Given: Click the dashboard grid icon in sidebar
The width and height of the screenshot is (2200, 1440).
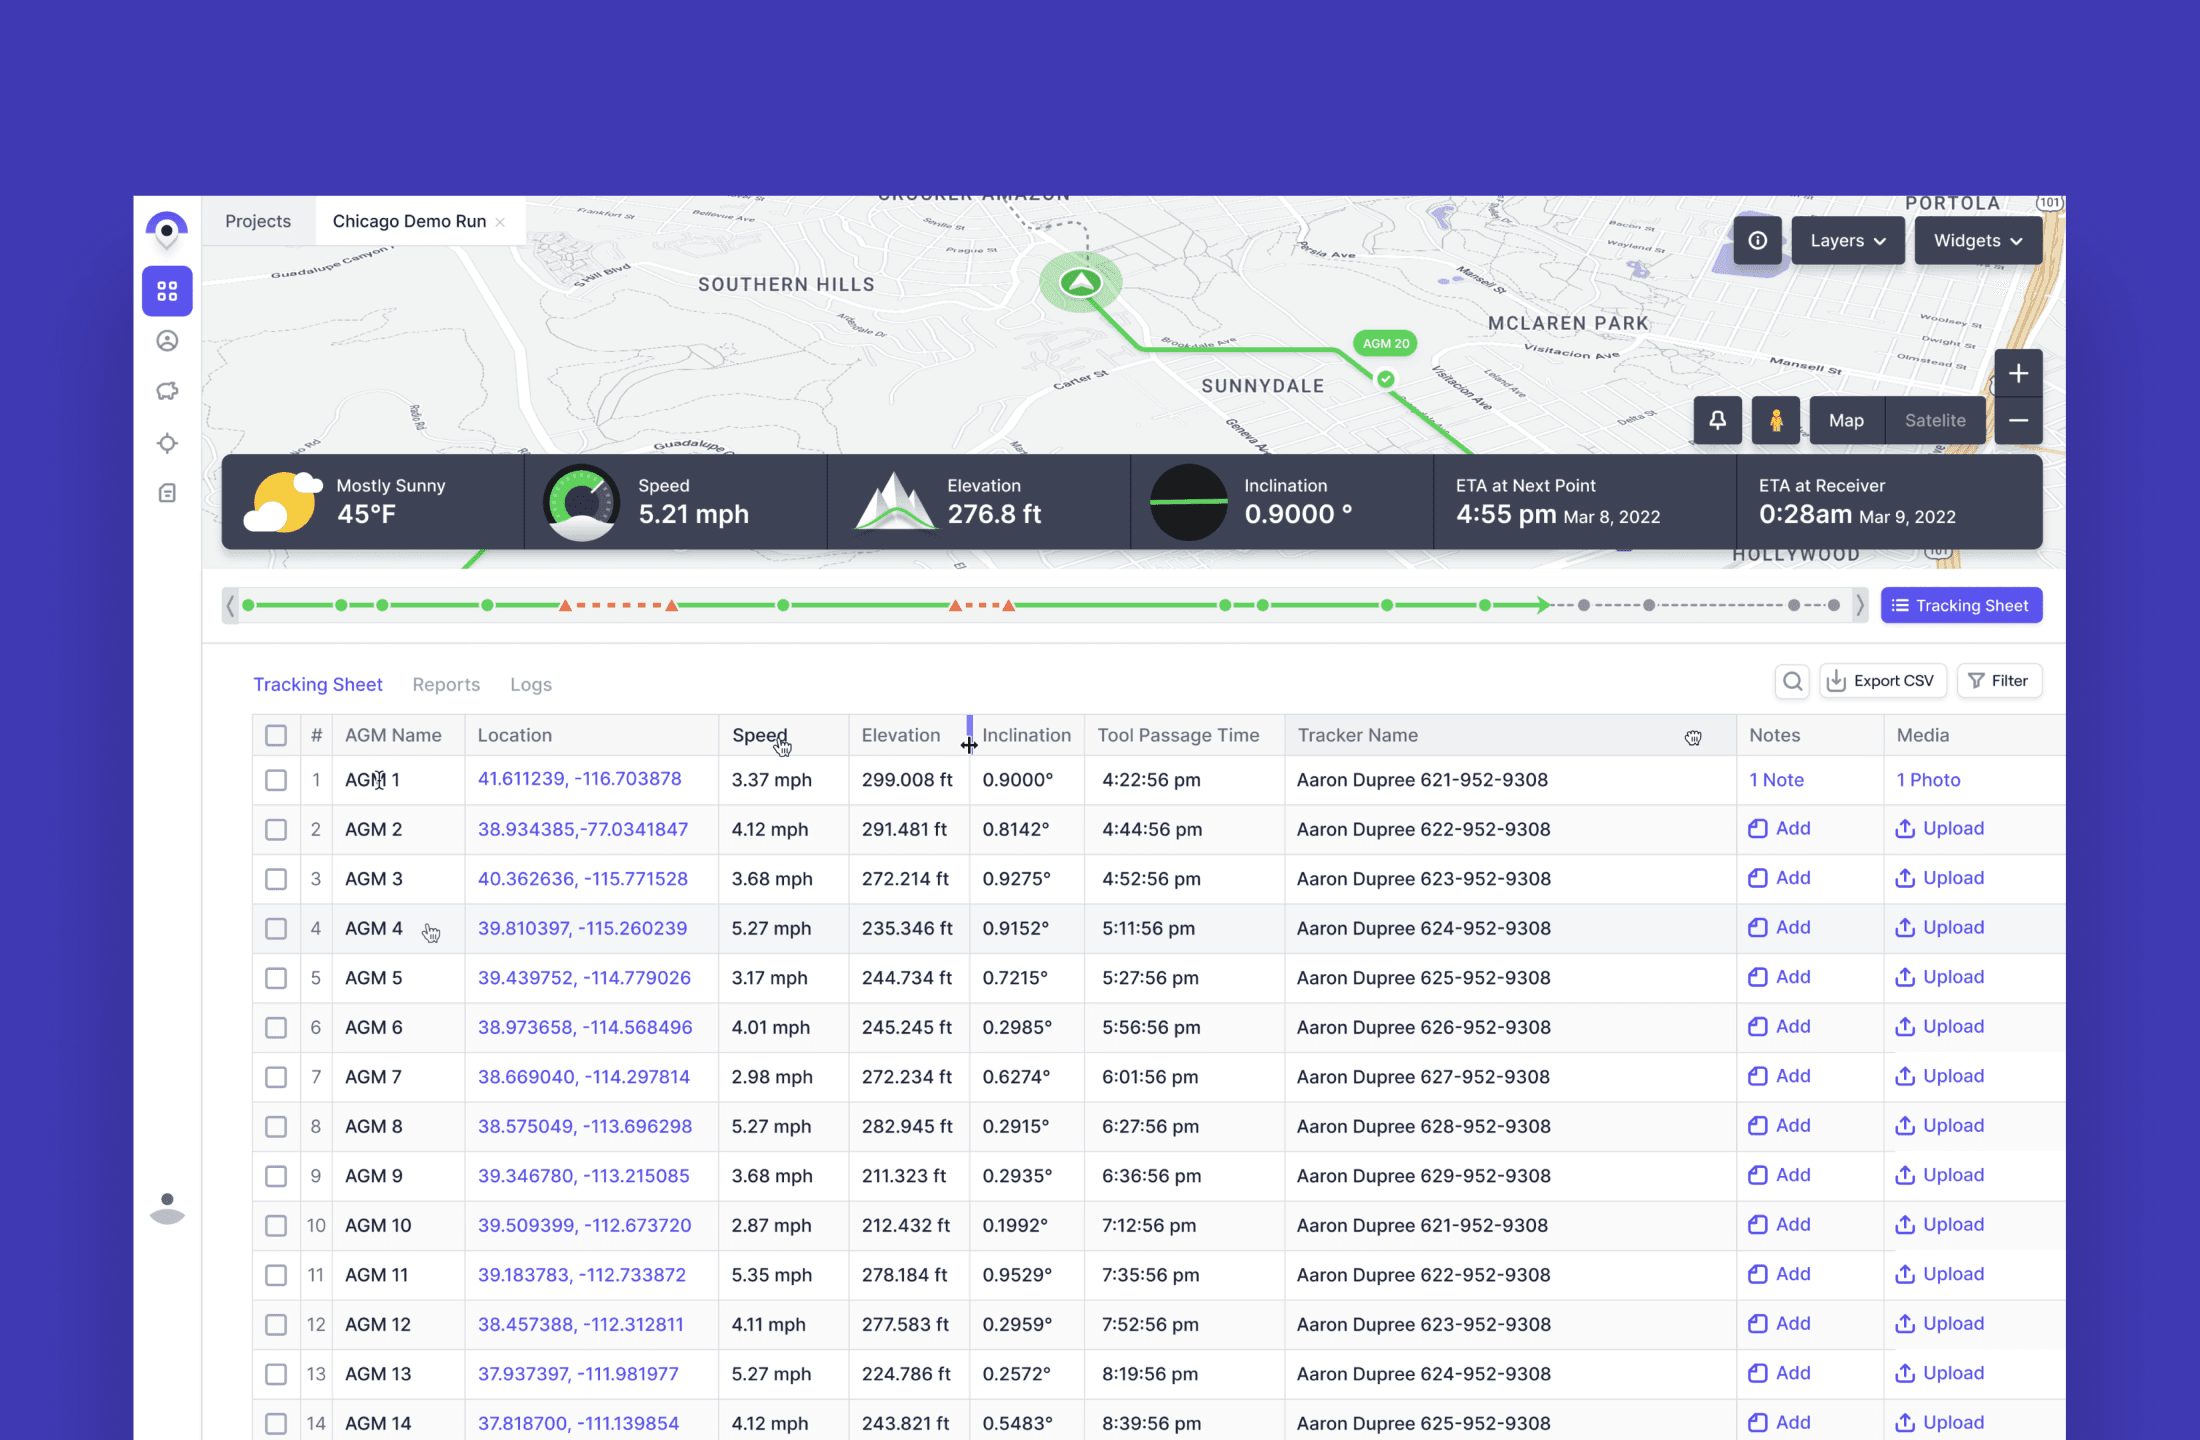Looking at the screenshot, I should (x=167, y=291).
